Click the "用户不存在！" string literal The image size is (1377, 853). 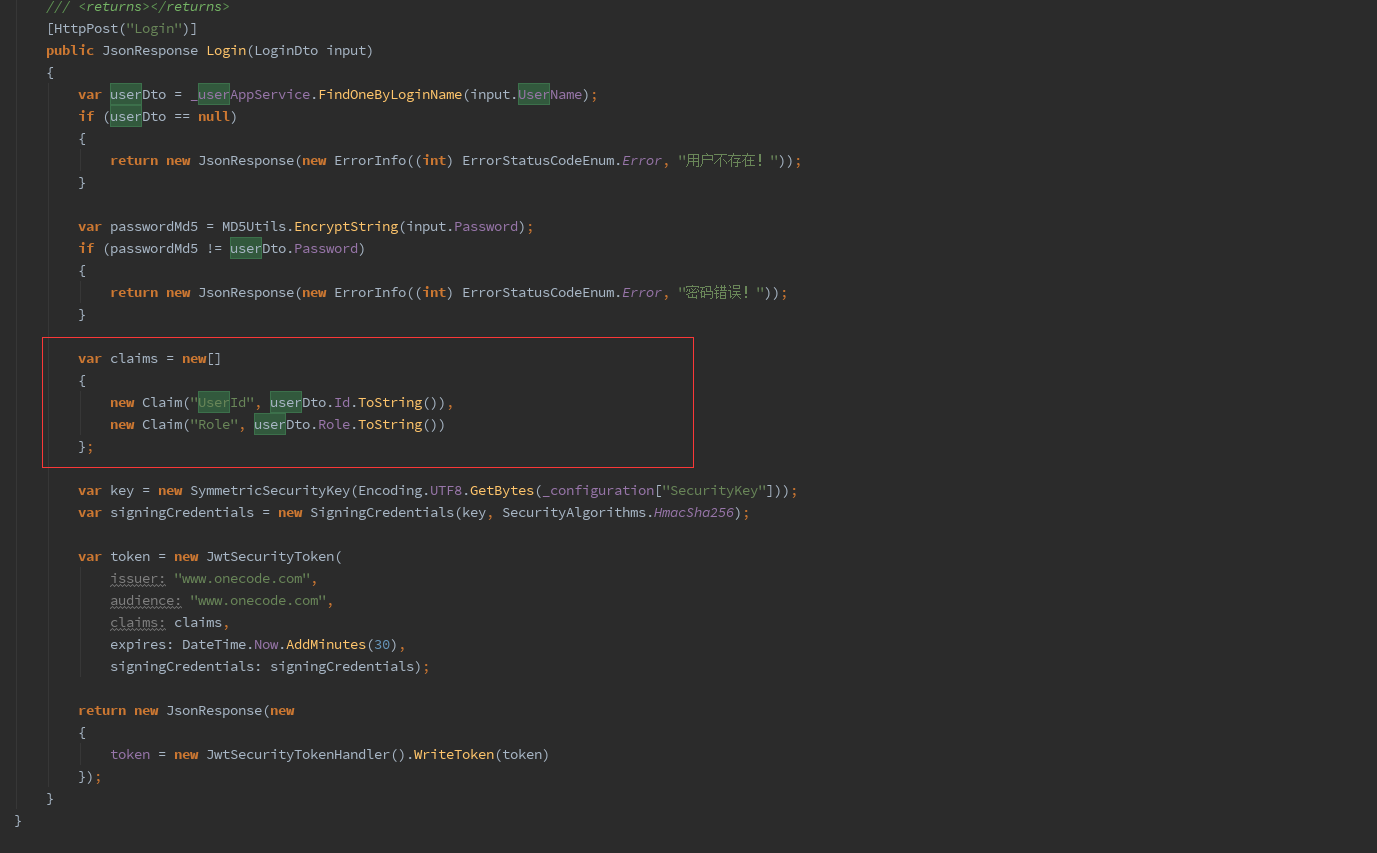(728, 160)
